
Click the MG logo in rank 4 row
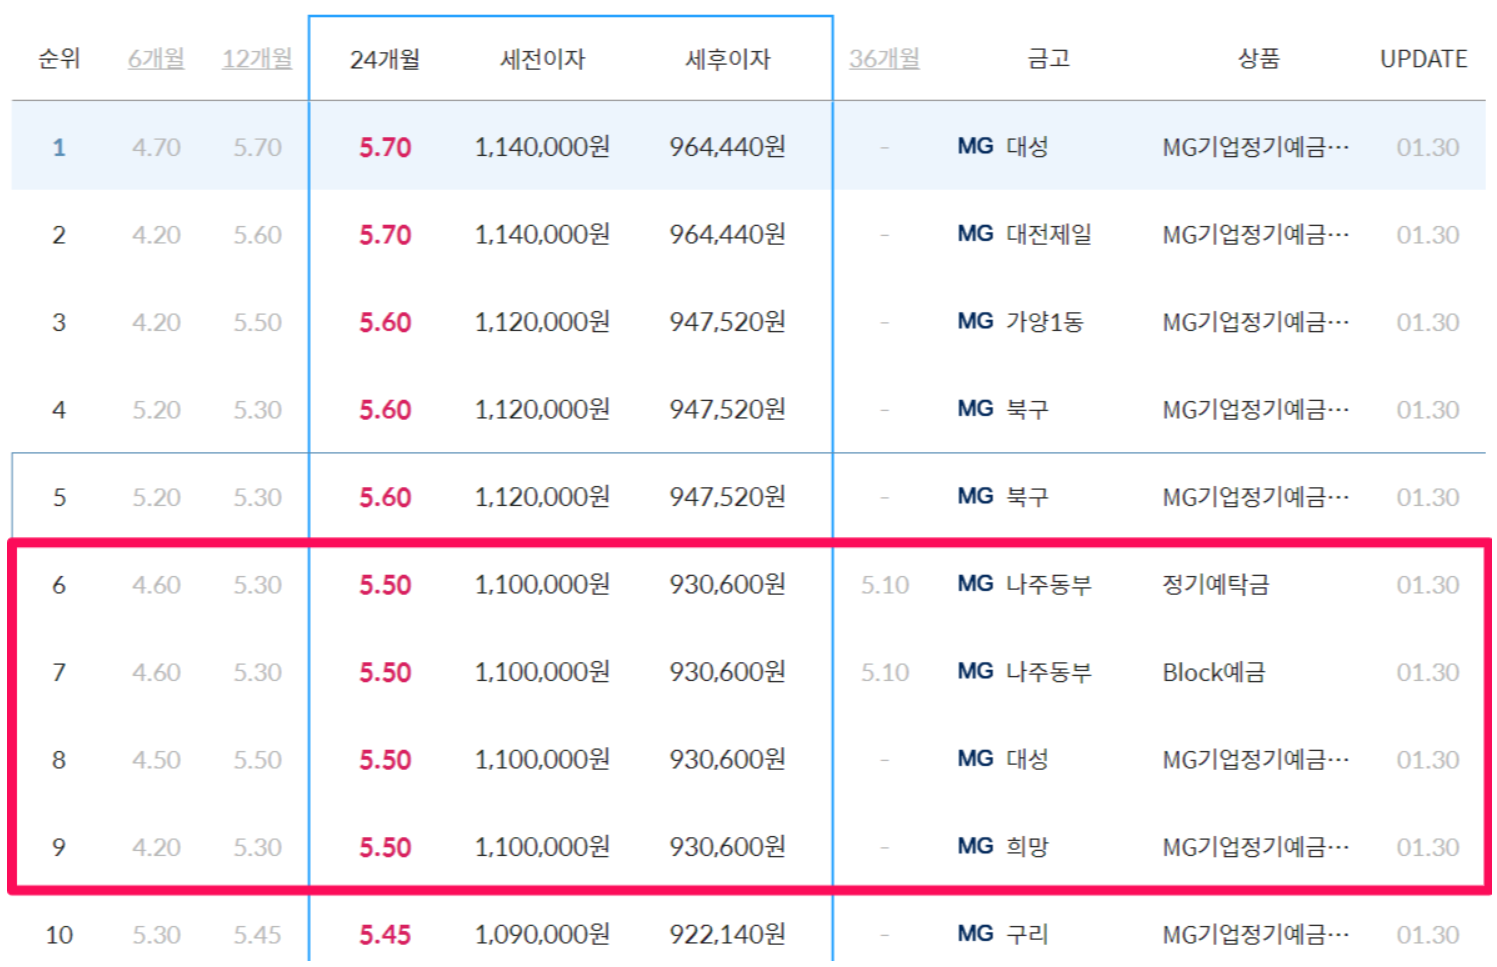pyautogui.click(x=975, y=409)
